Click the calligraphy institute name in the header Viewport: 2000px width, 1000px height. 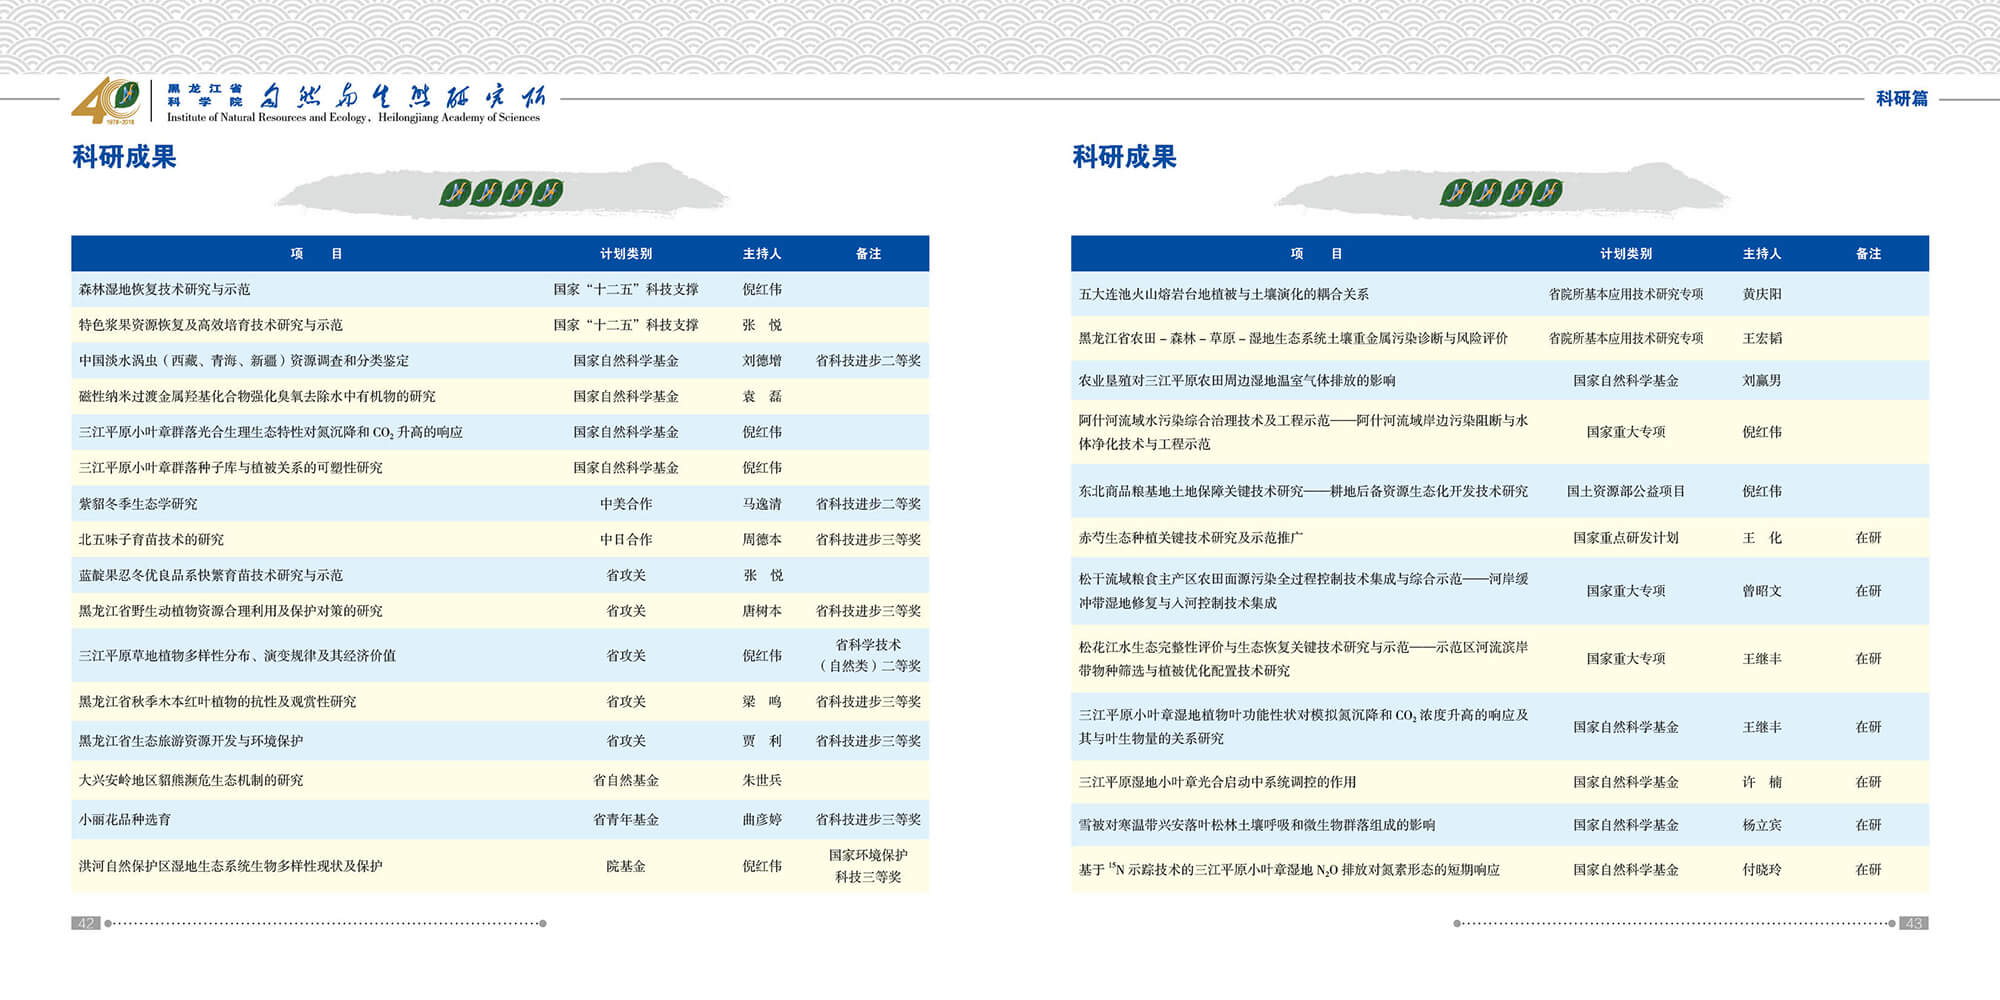(403, 96)
